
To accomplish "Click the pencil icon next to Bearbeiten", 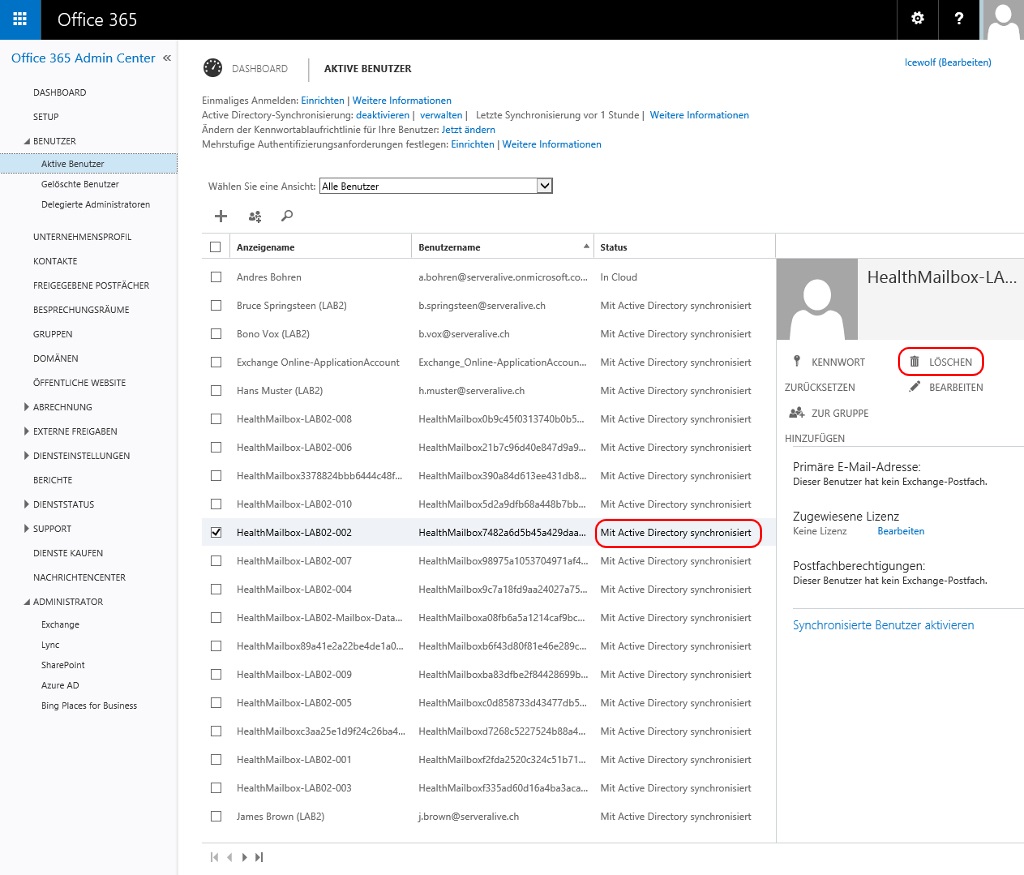I will click(x=914, y=387).
